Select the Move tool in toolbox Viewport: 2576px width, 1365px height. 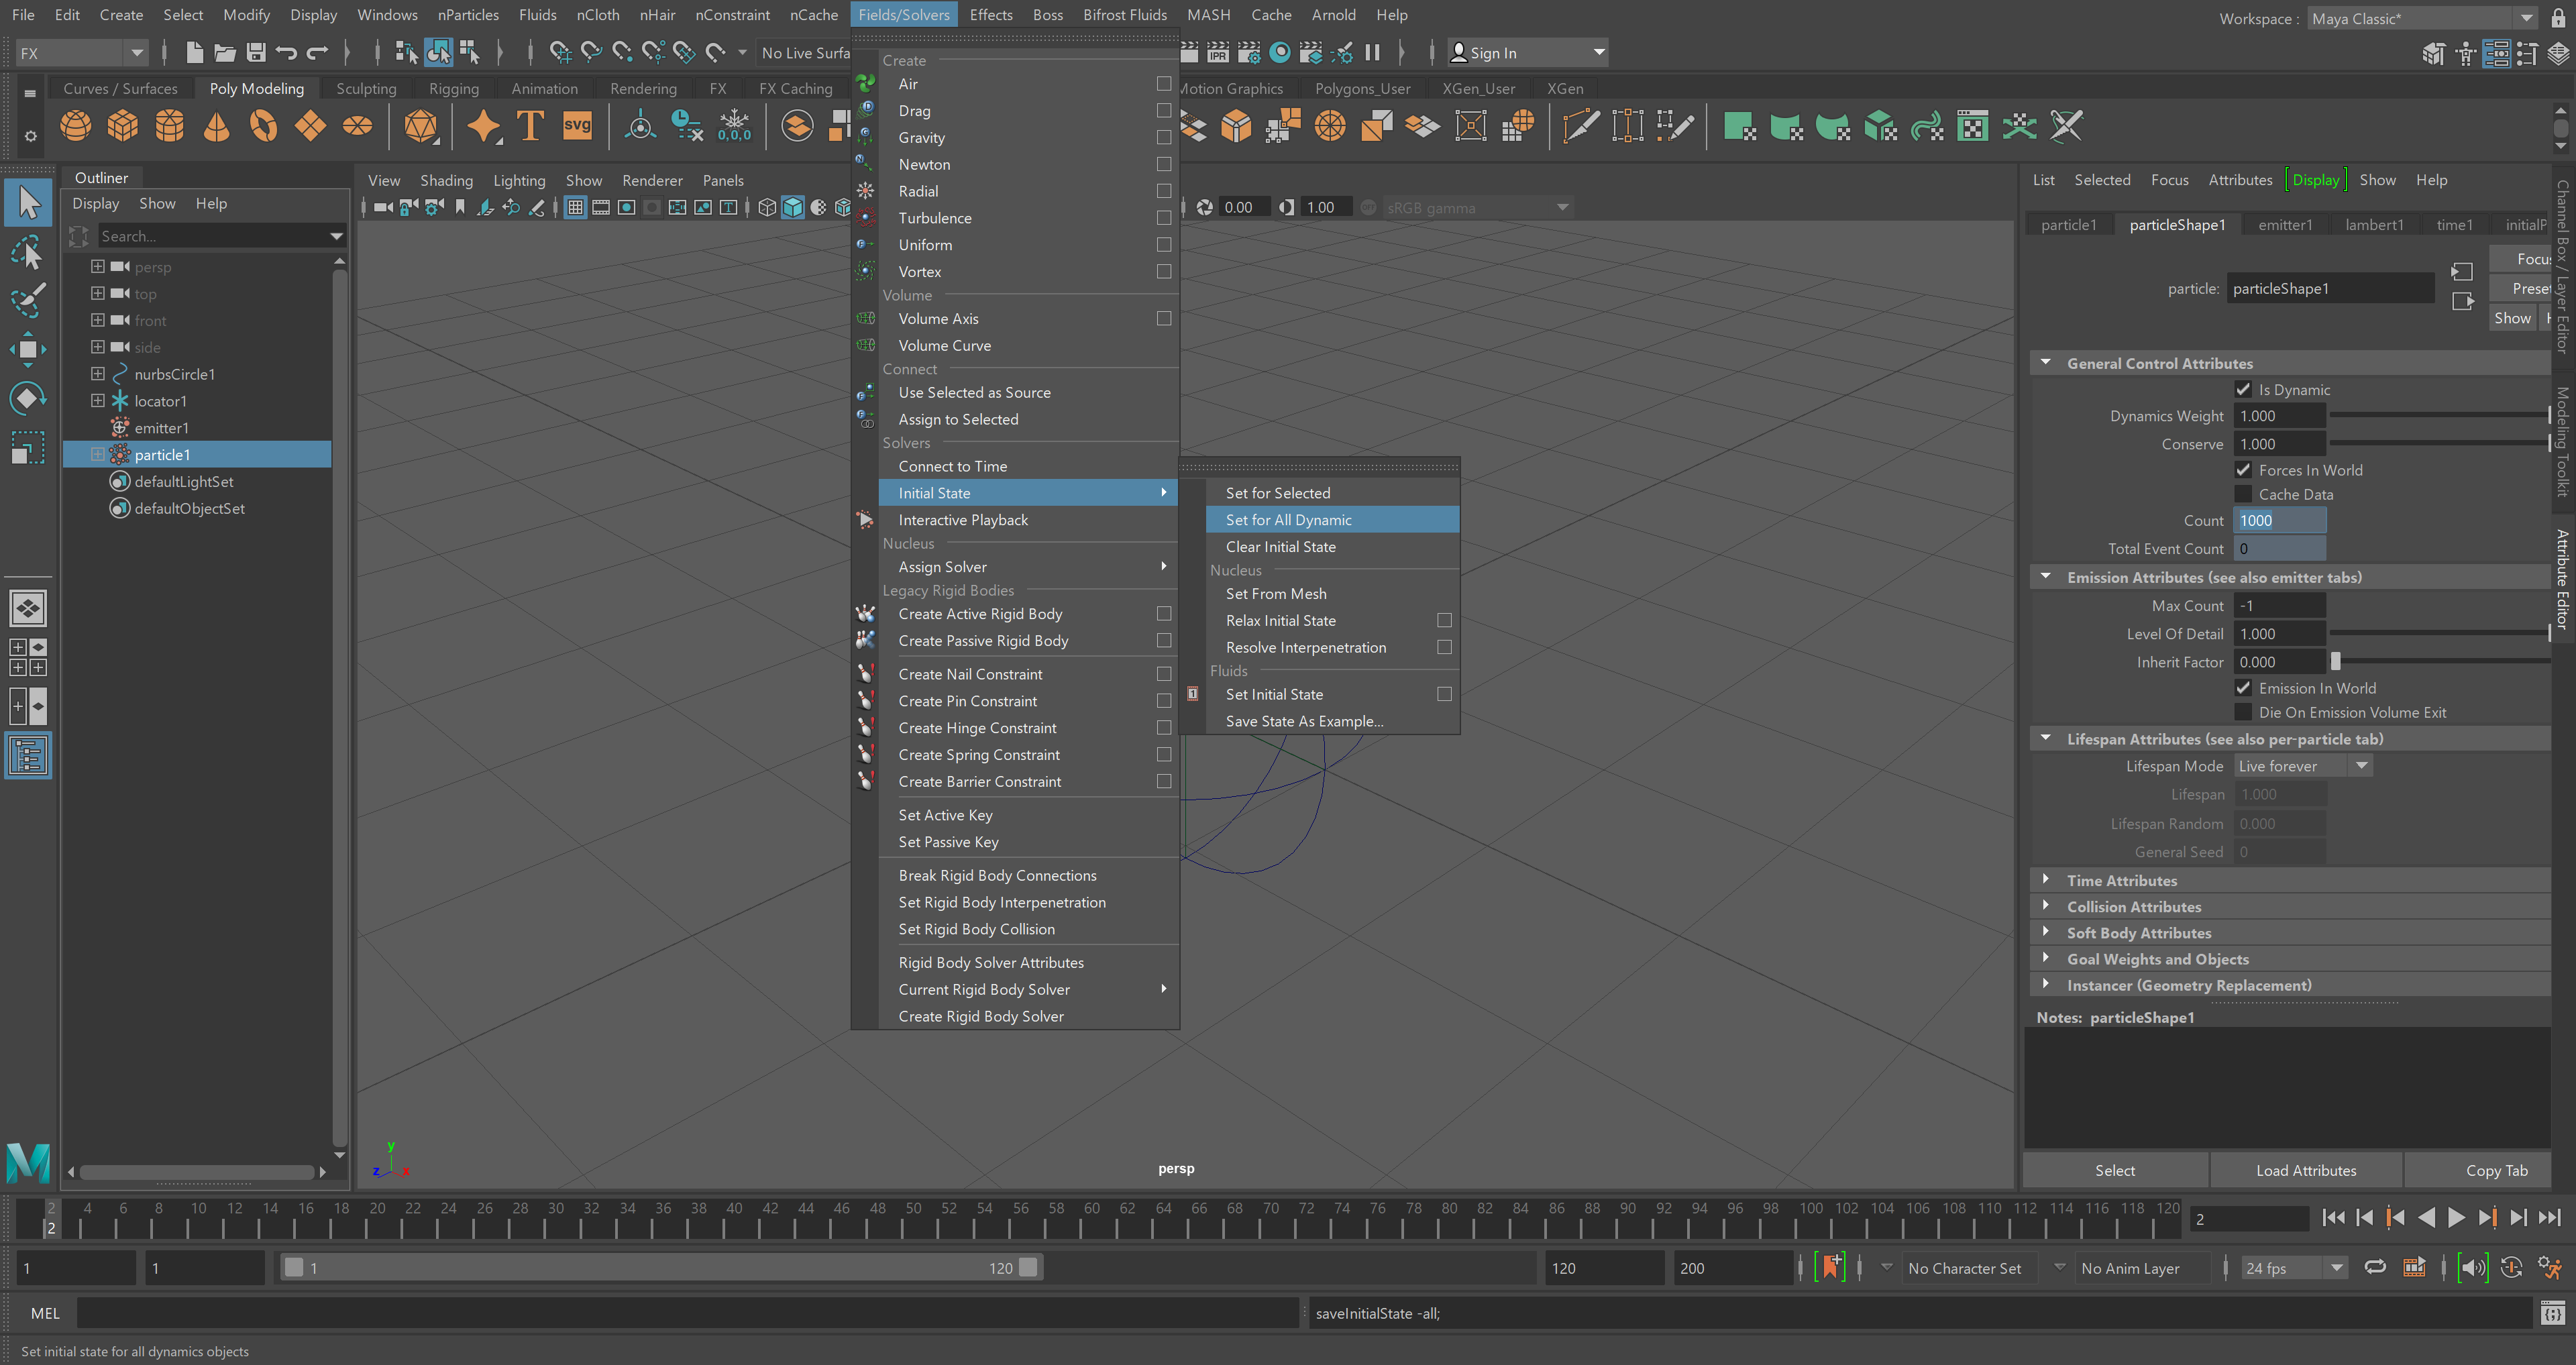tap(28, 349)
